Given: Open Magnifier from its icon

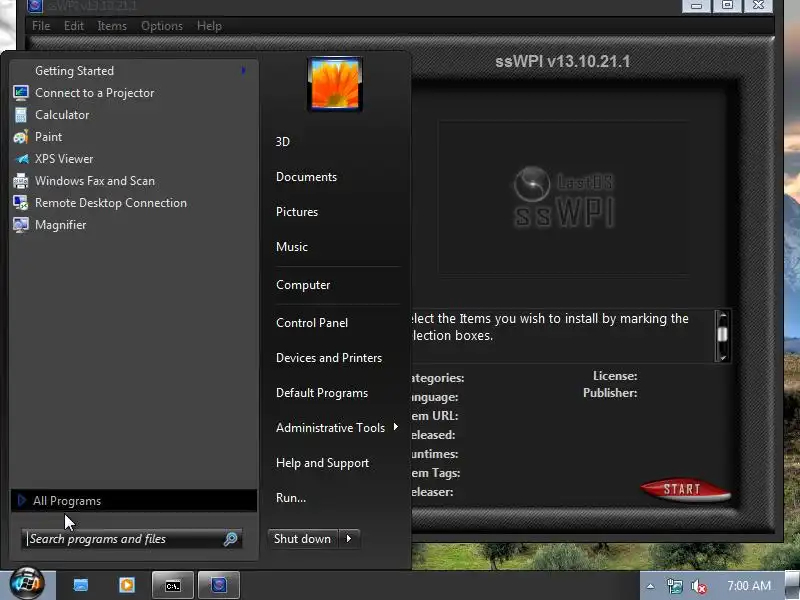Looking at the screenshot, I should [21, 224].
